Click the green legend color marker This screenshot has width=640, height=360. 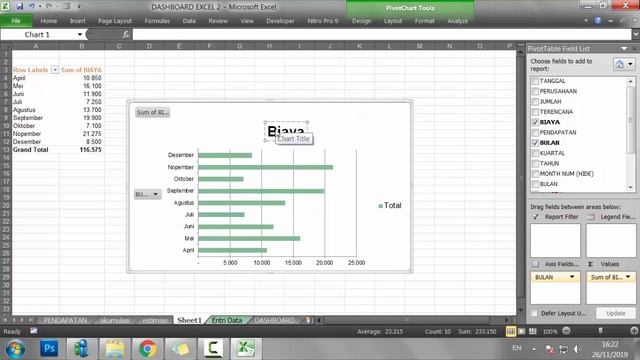pyautogui.click(x=380, y=206)
